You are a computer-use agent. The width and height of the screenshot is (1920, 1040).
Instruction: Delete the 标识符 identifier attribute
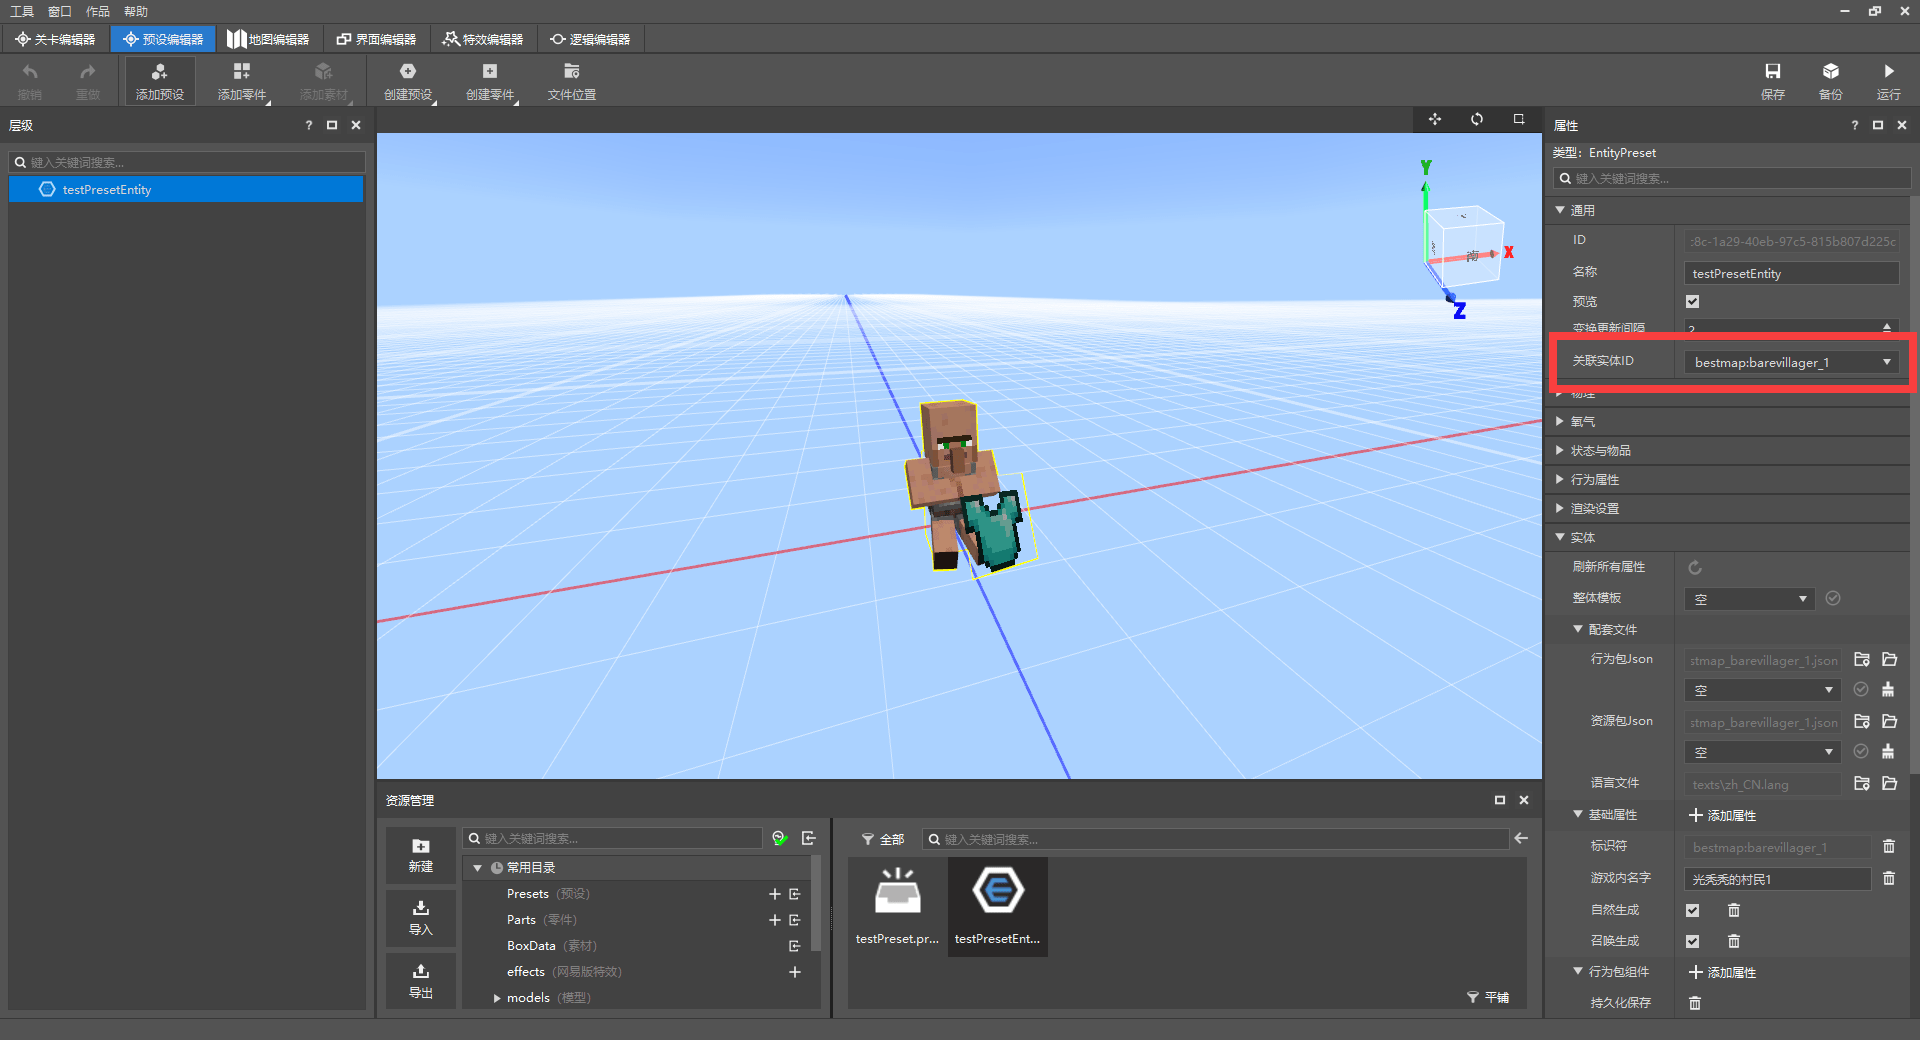pyautogui.click(x=1889, y=847)
